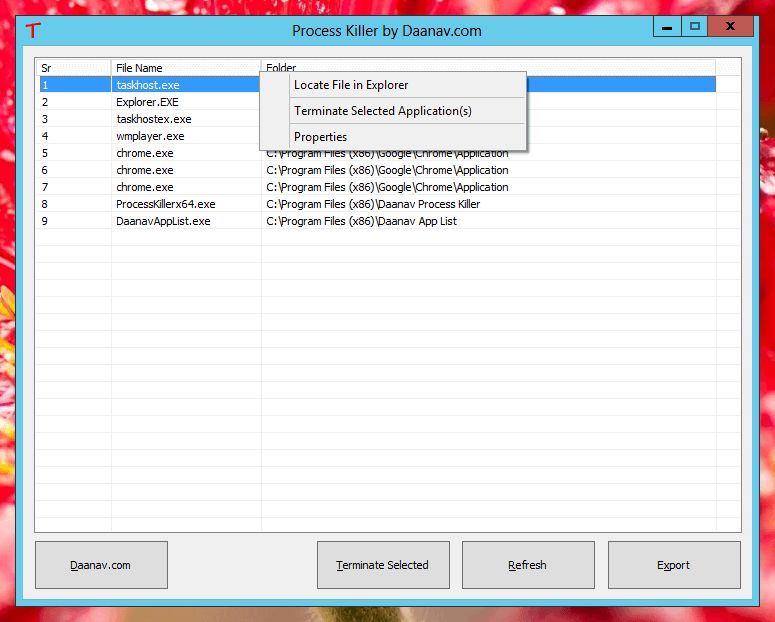The height and width of the screenshot is (622, 775).
Task: Select the taskhostex.exe row
Action: point(153,119)
